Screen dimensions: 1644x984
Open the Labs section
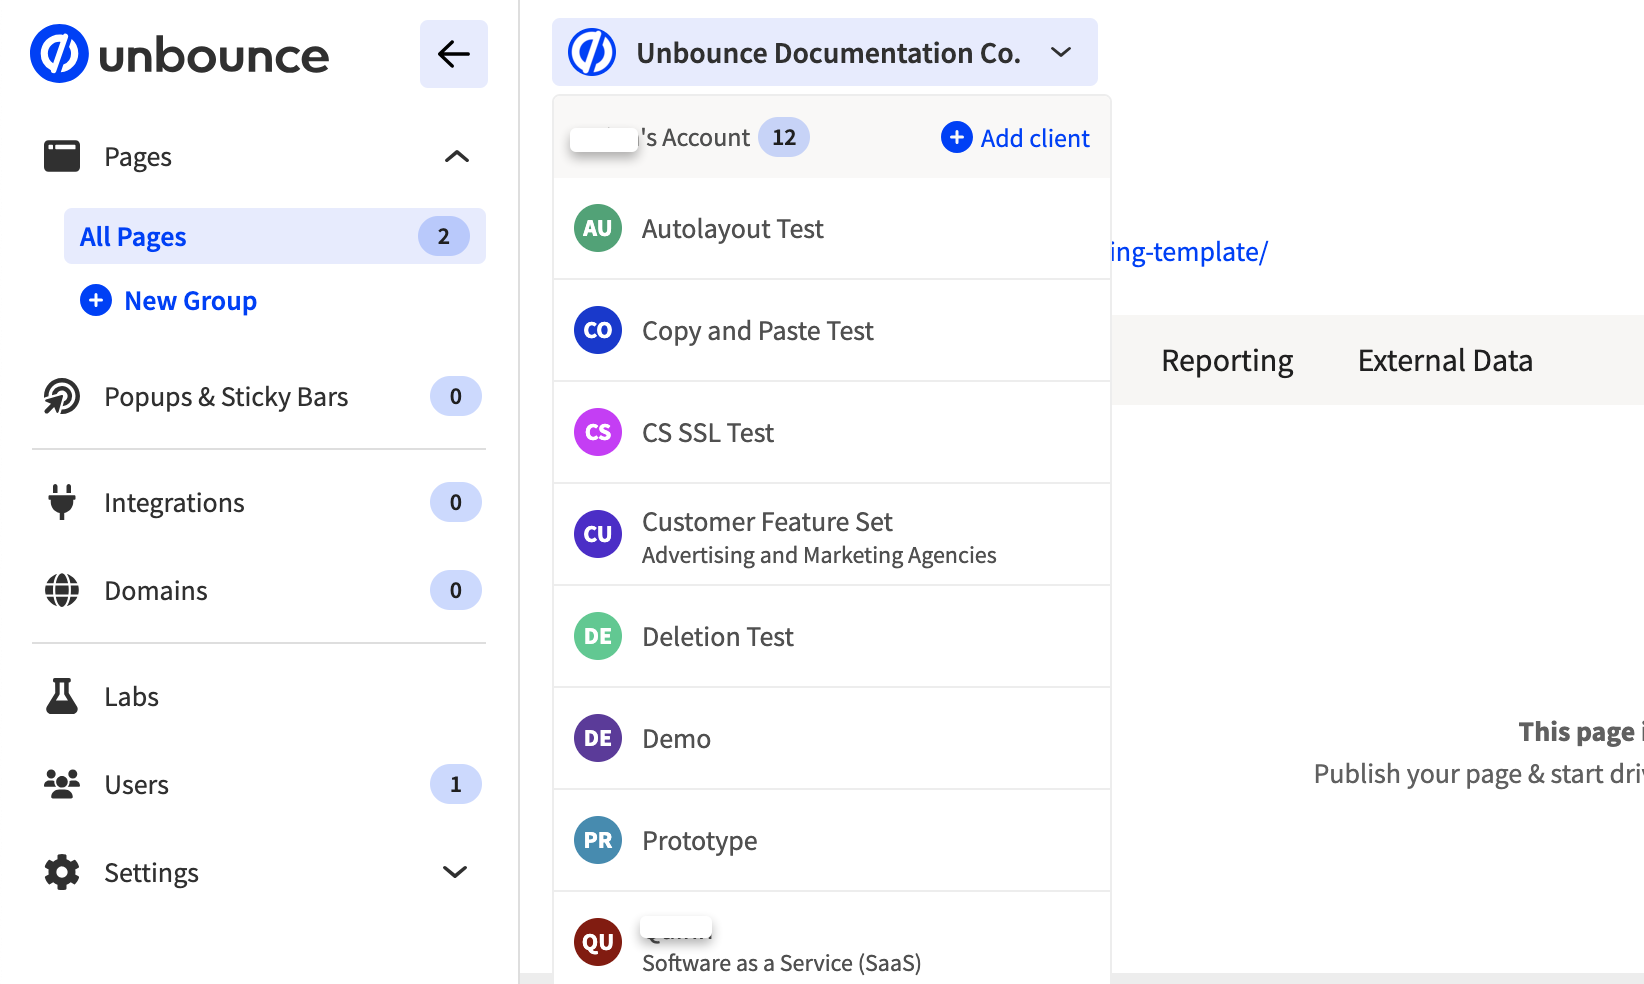tap(131, 696)
